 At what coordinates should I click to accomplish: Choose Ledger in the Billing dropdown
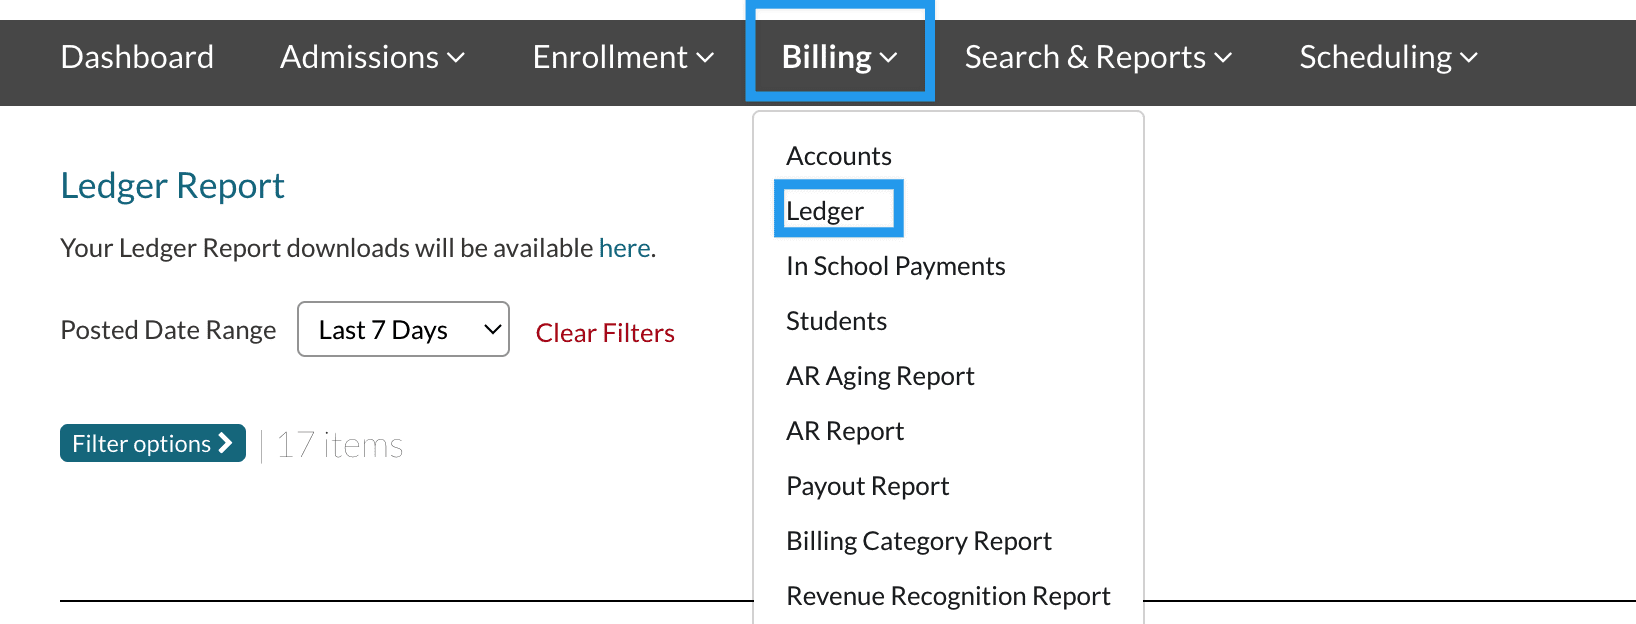[825, 211]
